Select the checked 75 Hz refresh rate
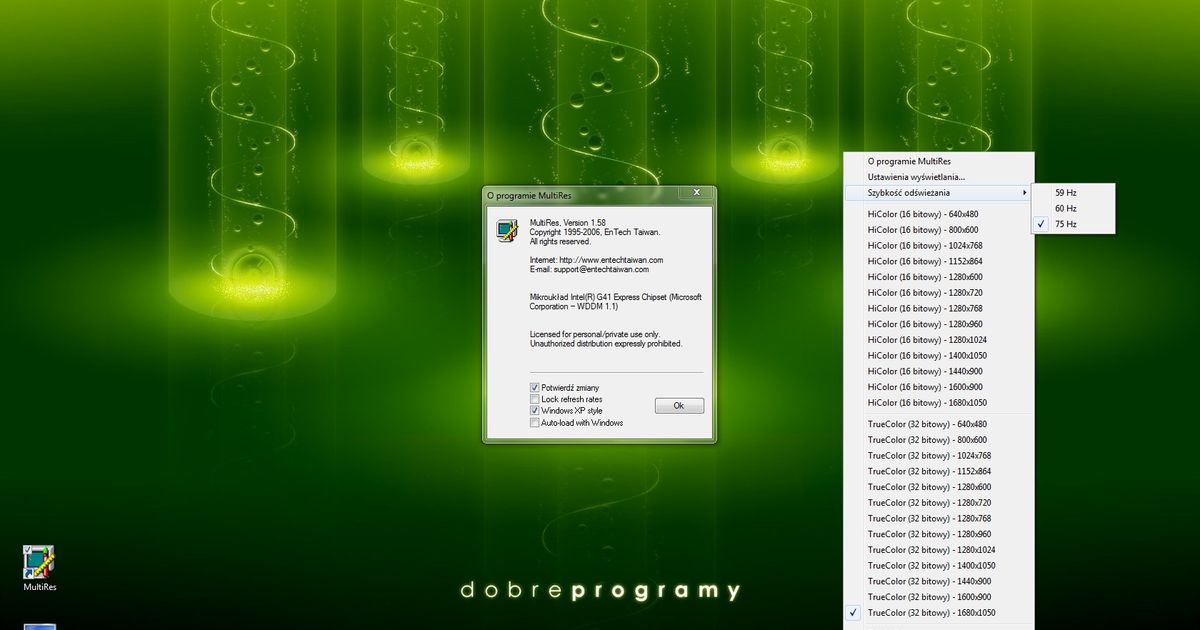Image resolution: width=1200 pixels, height=630 pixels. coord(1073,224)
